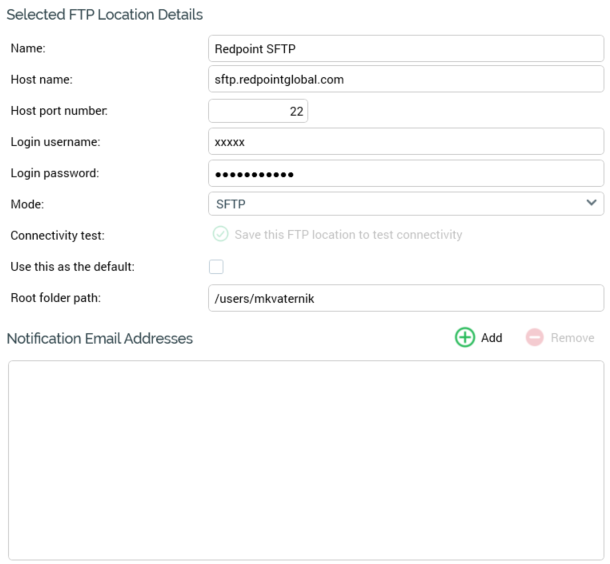Click the 'Add' text button
The width and height of the screenshot is (610, 564).
491,338
